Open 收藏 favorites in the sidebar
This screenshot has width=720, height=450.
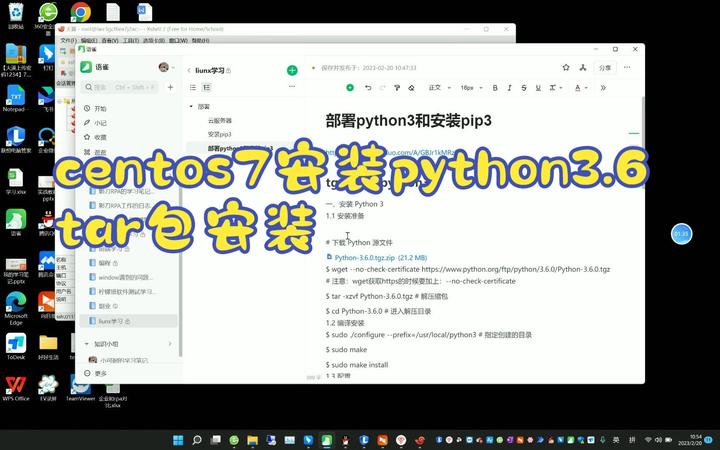click(96, 137)
